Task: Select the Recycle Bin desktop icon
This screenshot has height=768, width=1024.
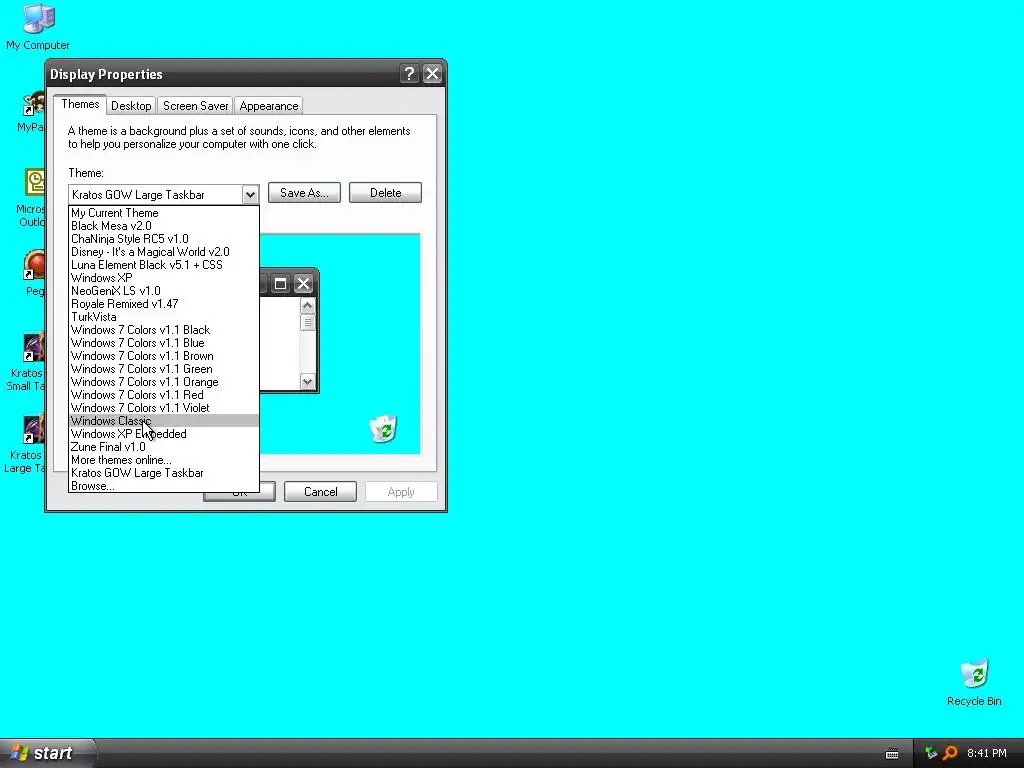Action: point(974,682)
